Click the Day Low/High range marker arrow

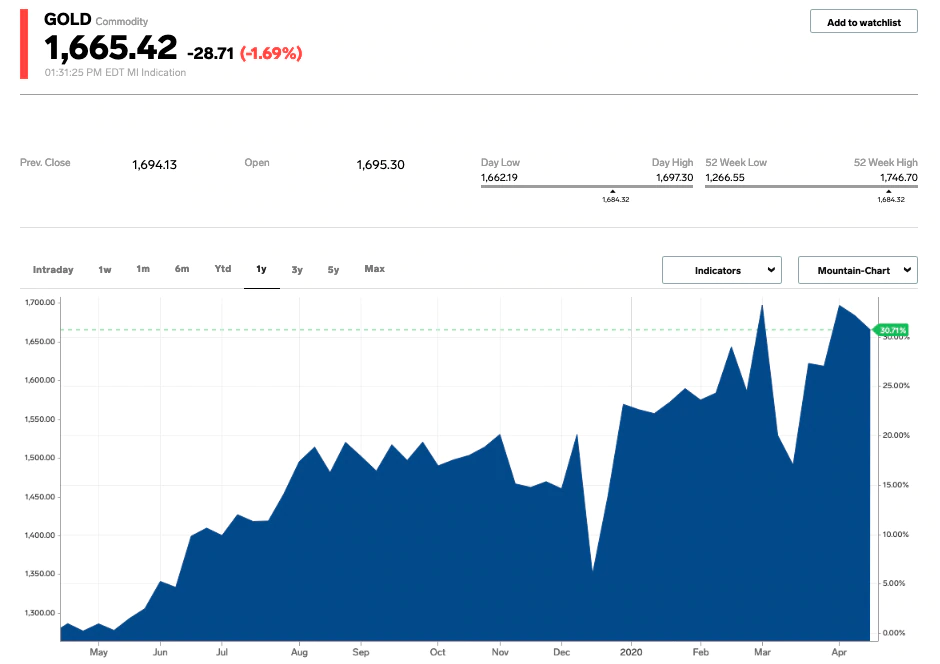pyautogui.click(x=613, y=191)
